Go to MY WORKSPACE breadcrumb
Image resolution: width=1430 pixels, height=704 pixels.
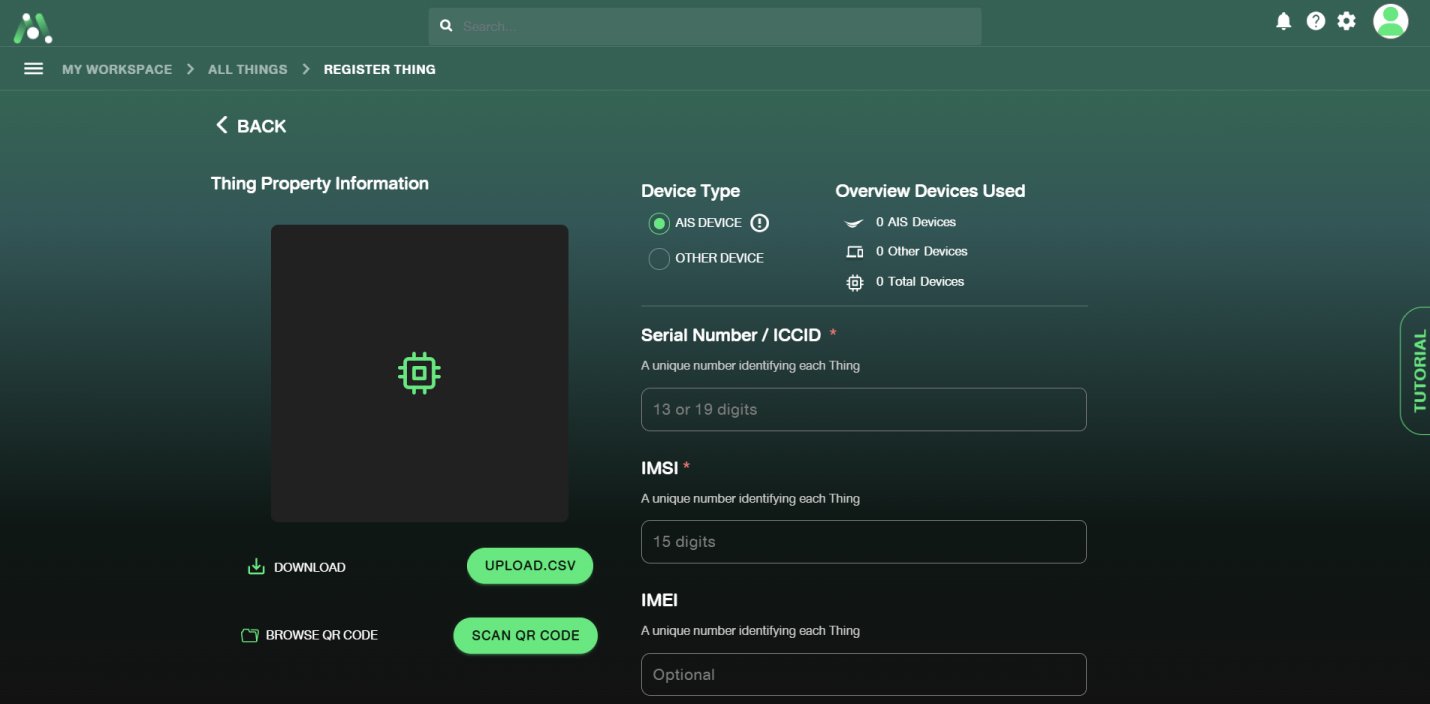(117, 69)
